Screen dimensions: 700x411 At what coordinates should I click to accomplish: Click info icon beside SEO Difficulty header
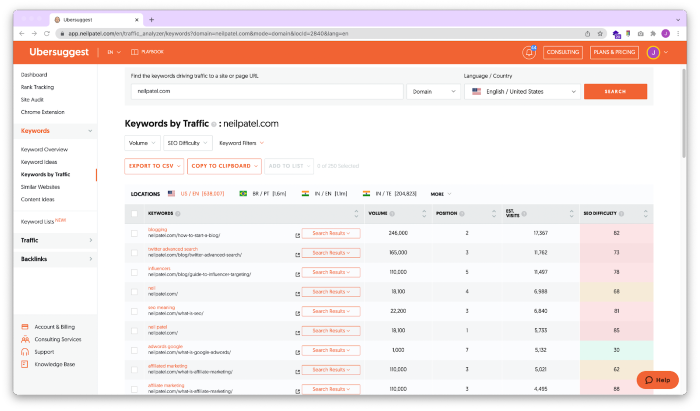[x=621, y=214]
